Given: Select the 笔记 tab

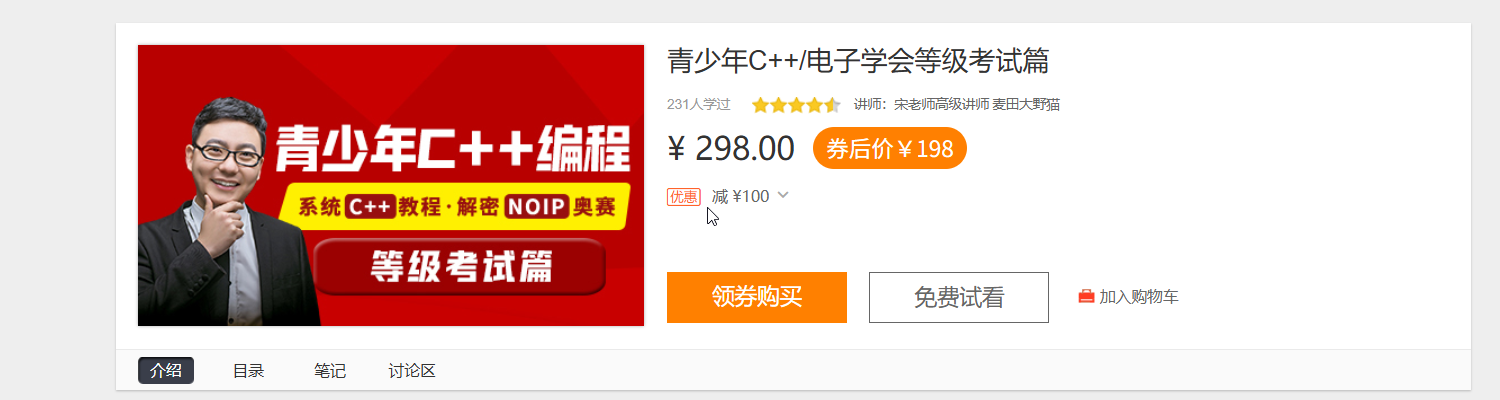Looking at the screenshot, I should tap(330, 371).
